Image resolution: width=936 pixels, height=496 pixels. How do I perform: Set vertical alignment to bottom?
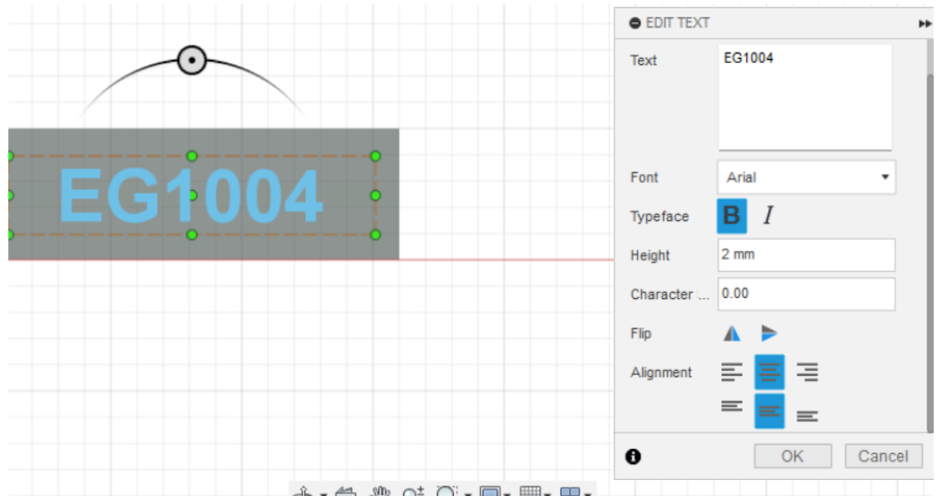click(x=807, y=416)
